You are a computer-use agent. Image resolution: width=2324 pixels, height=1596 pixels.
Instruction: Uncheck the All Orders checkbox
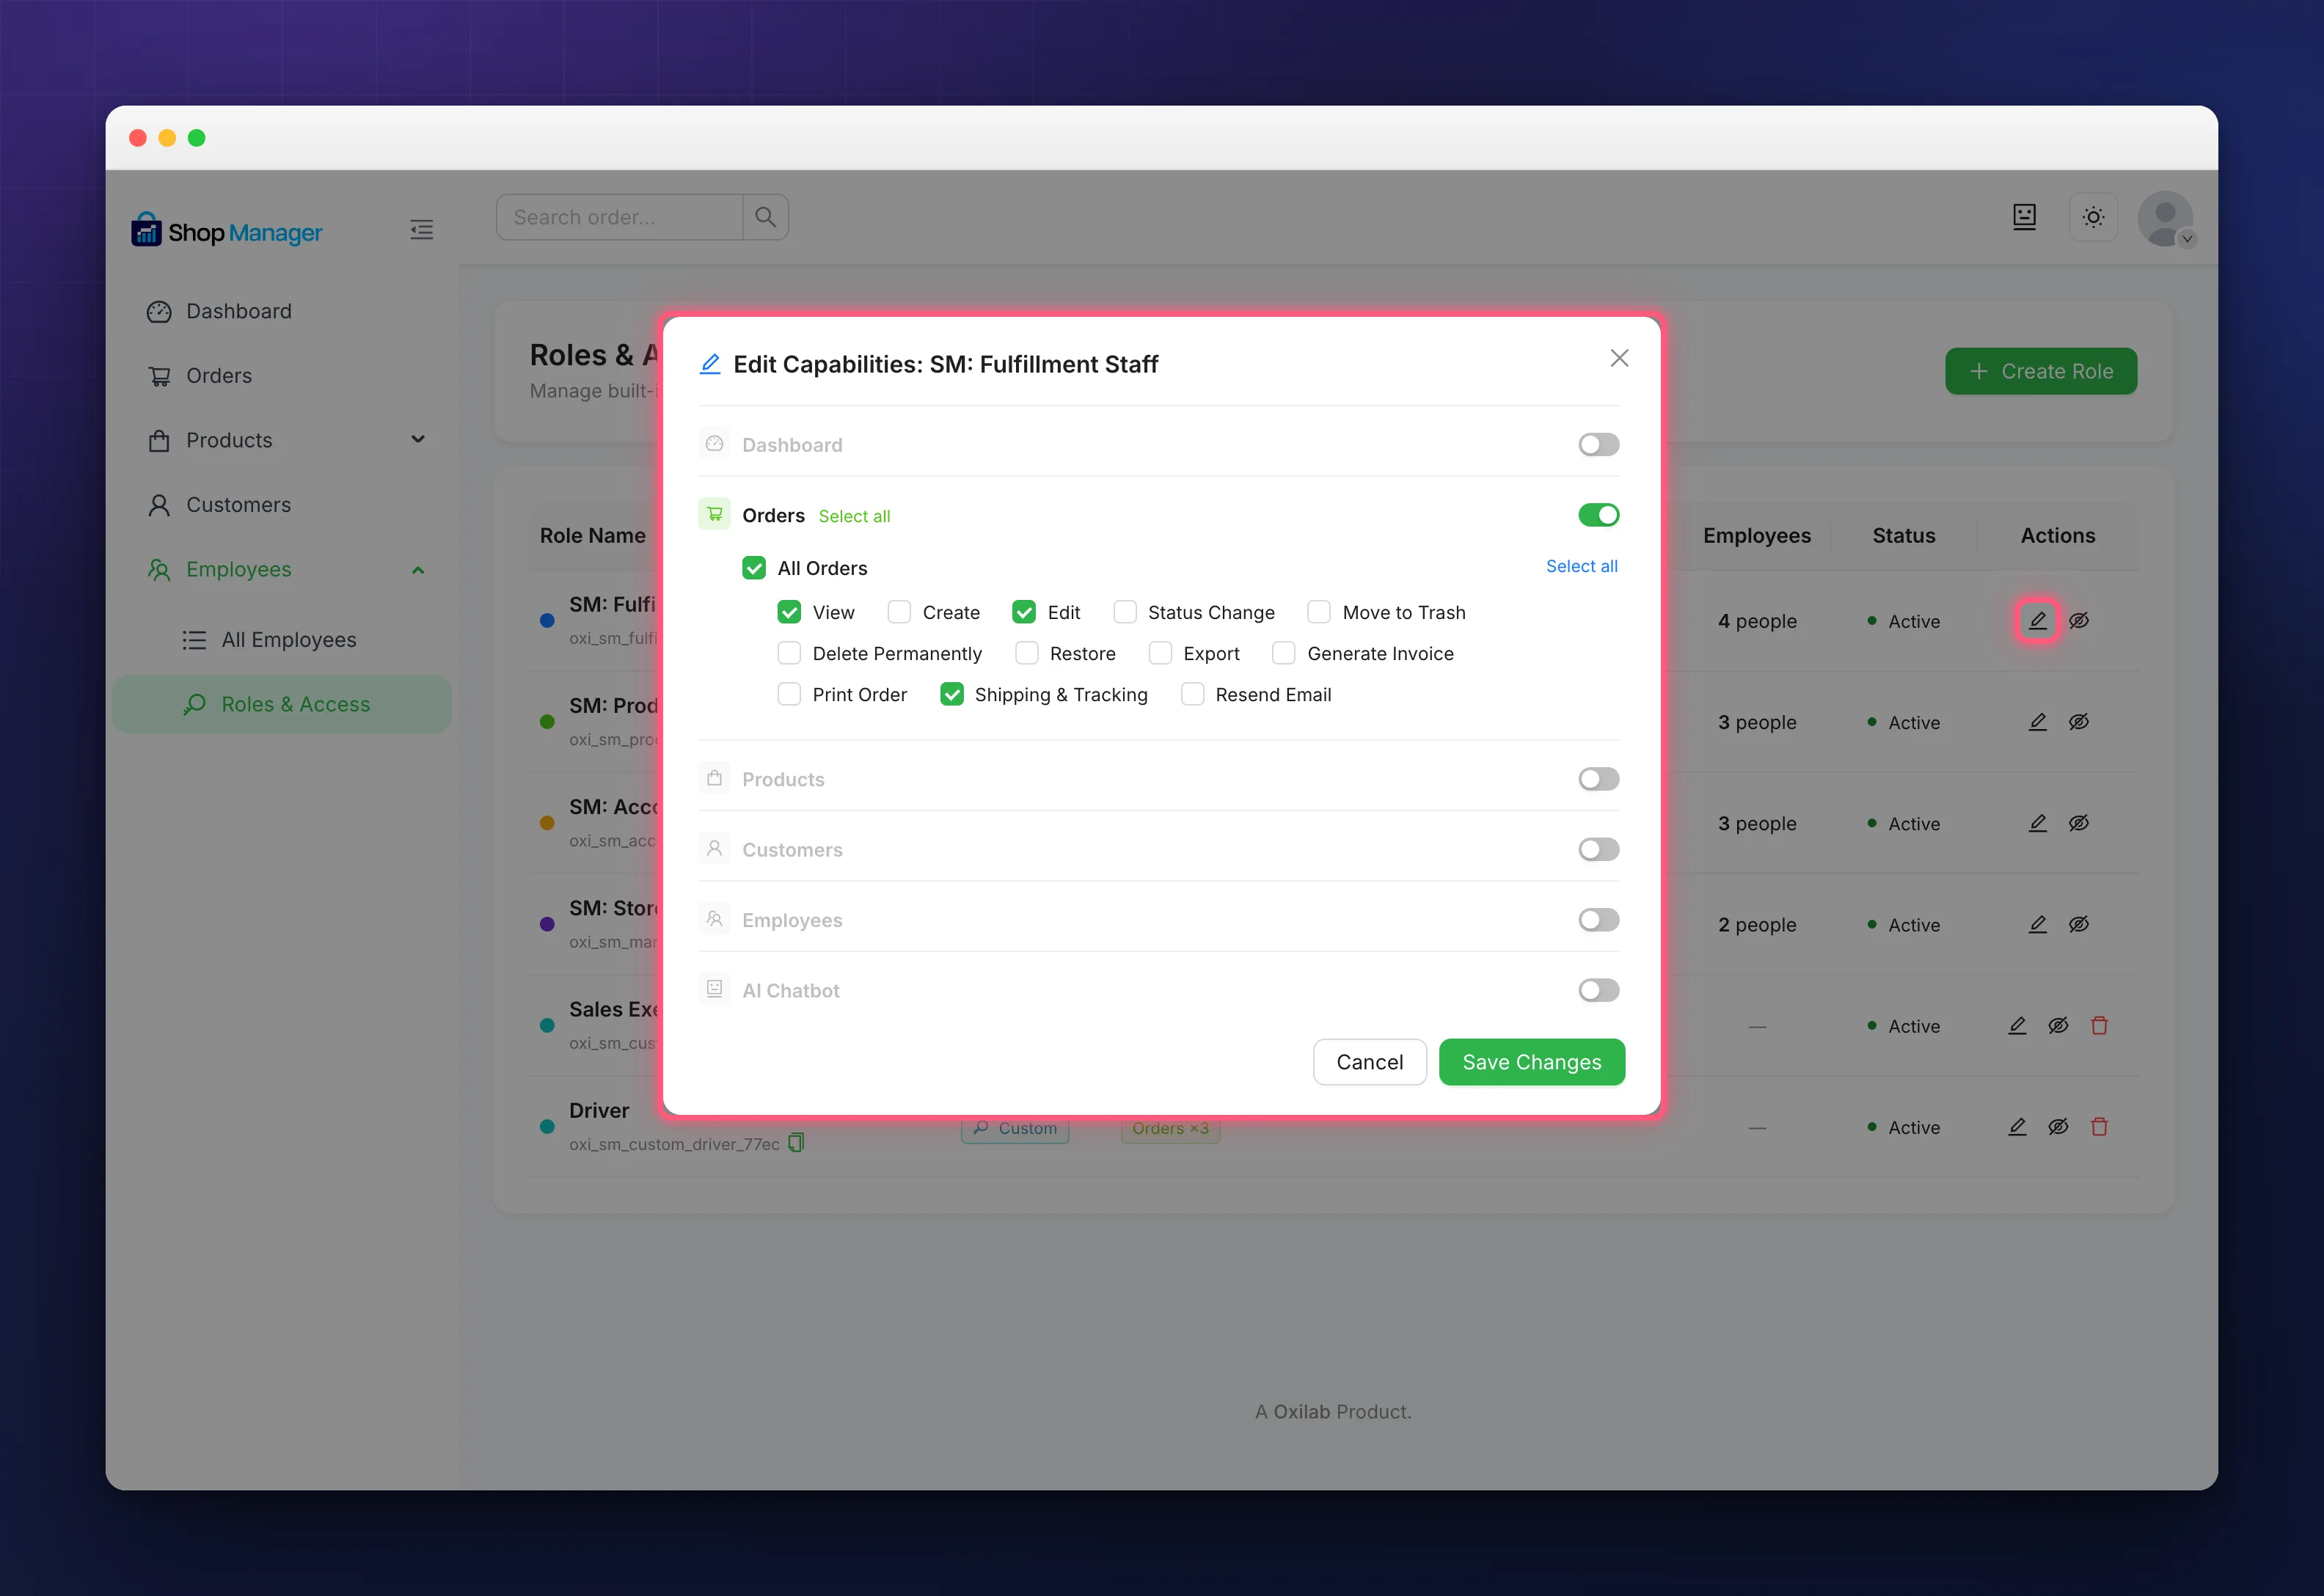754,568
